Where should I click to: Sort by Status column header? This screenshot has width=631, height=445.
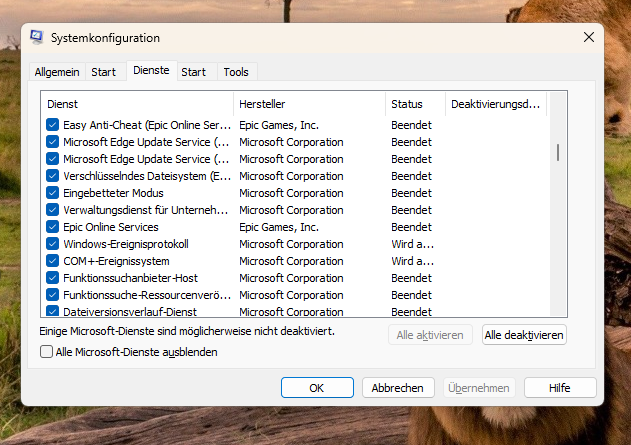point(415,104)
